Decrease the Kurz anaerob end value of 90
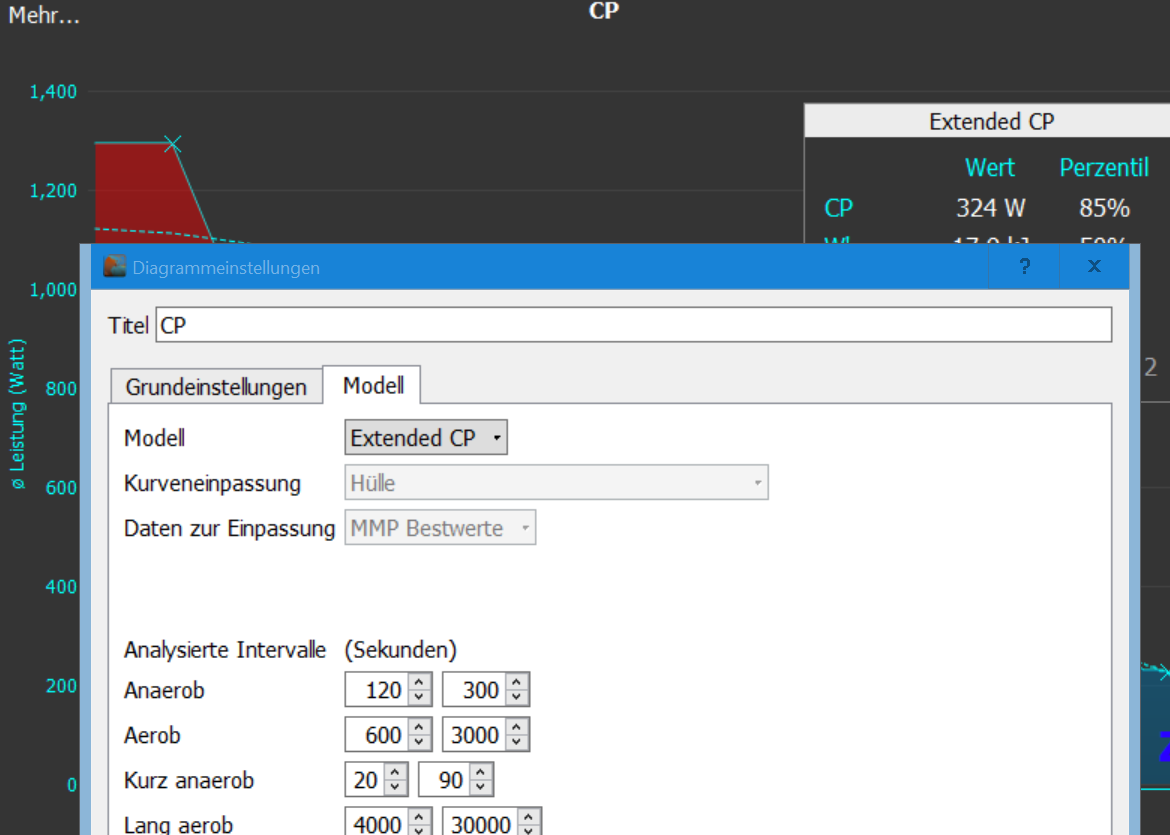The width and height of the screenshot is (1170, 835). coord(481,786)
